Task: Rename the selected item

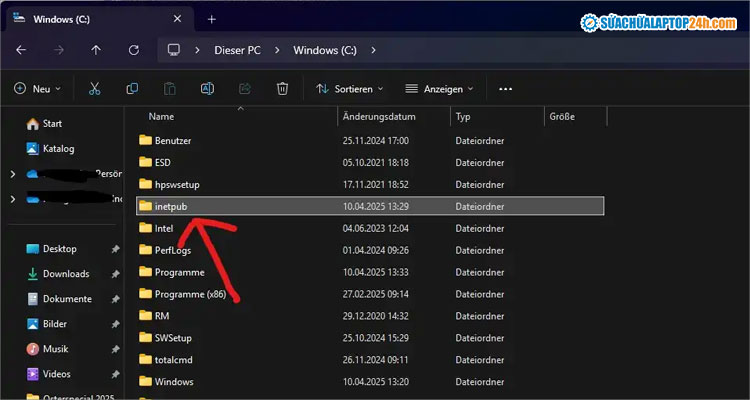Action: click(207, 89)
